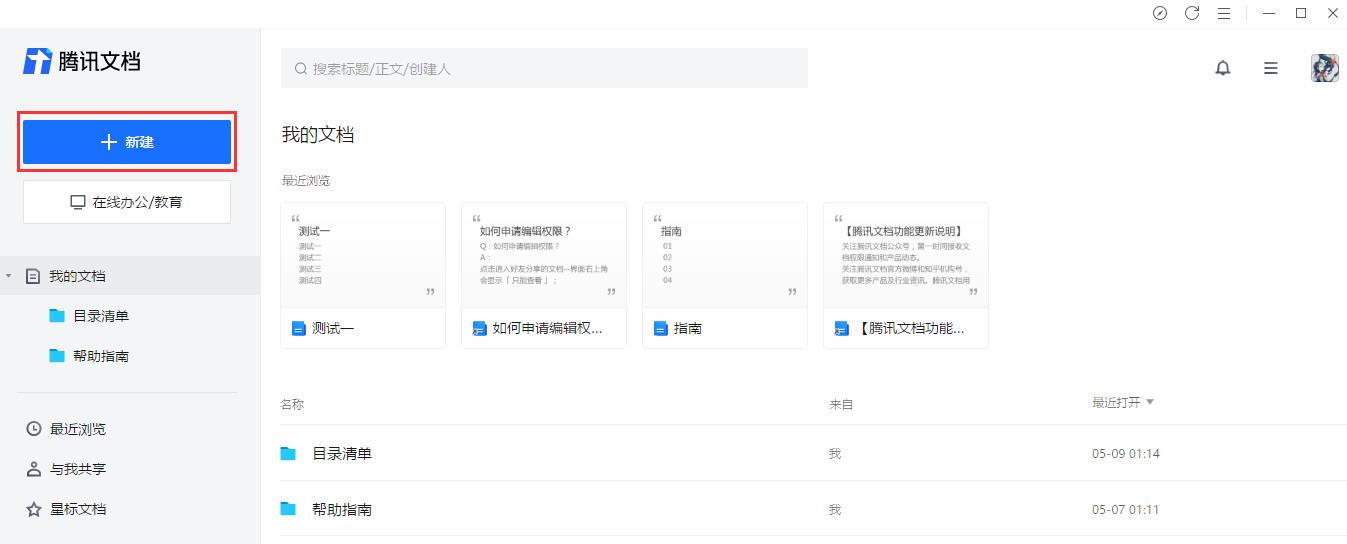
Task: Open 帮助指南 folder in sidebar
Action: (100, 356)
